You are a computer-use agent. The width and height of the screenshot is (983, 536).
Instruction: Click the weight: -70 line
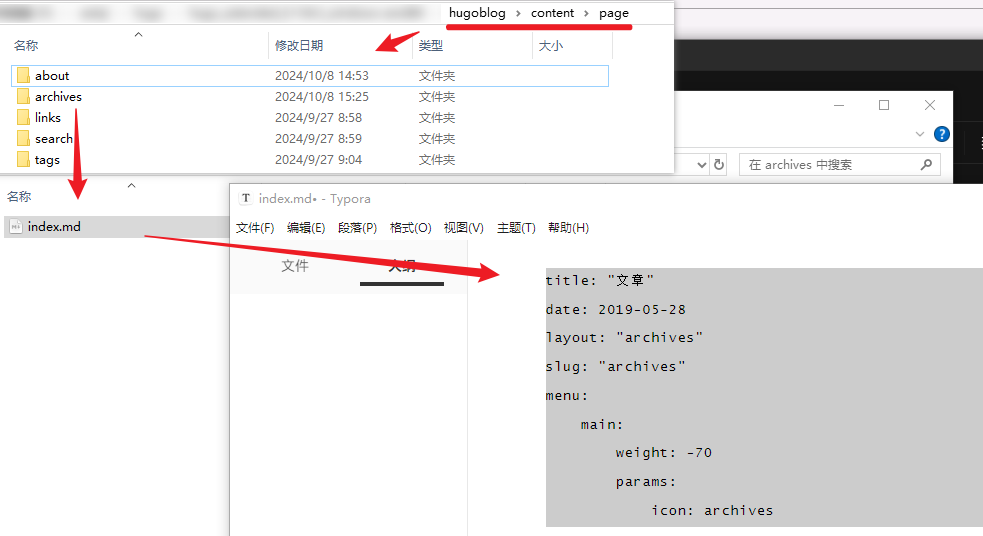[x=664, y=453]
